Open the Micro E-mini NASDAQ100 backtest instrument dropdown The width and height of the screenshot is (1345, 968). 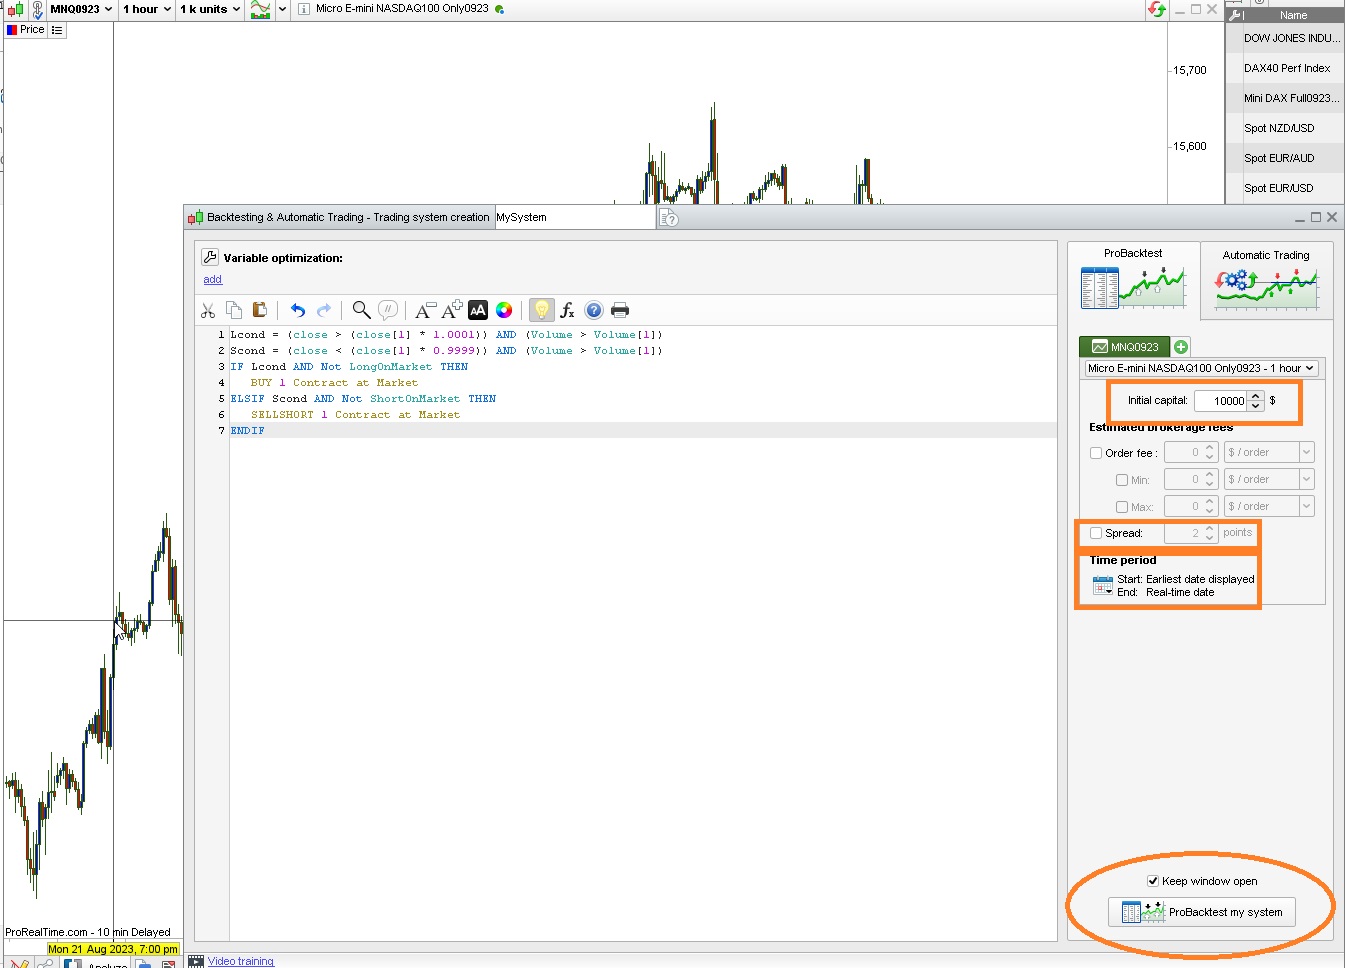(x=1202, y=368)
